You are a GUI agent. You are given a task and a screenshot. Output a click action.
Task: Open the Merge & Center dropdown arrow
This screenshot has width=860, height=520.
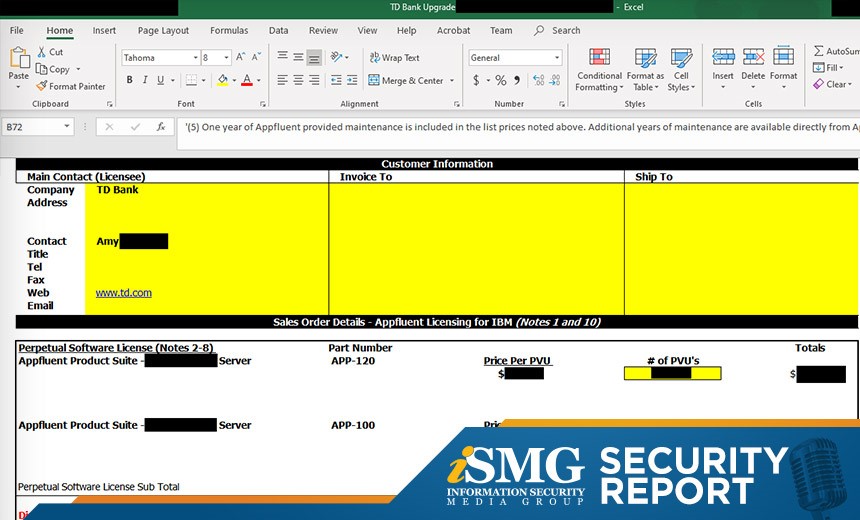[452, 81]
